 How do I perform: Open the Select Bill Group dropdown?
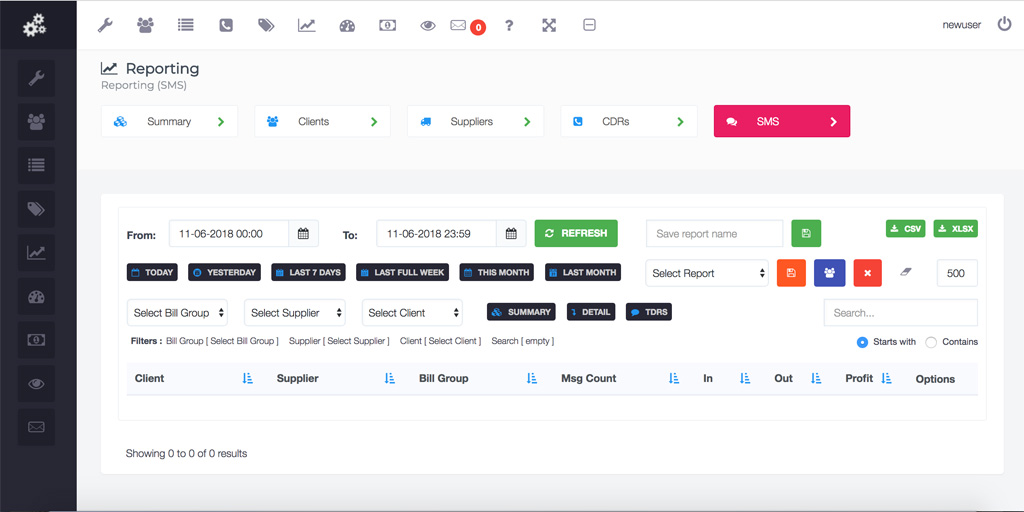177,313
